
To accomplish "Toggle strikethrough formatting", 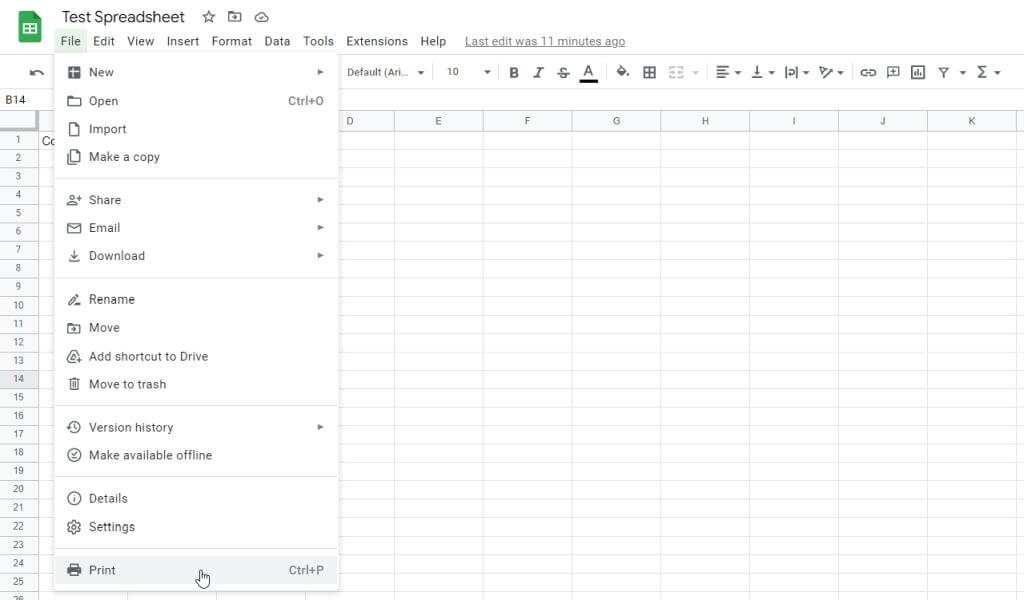I will pos(563,72).
